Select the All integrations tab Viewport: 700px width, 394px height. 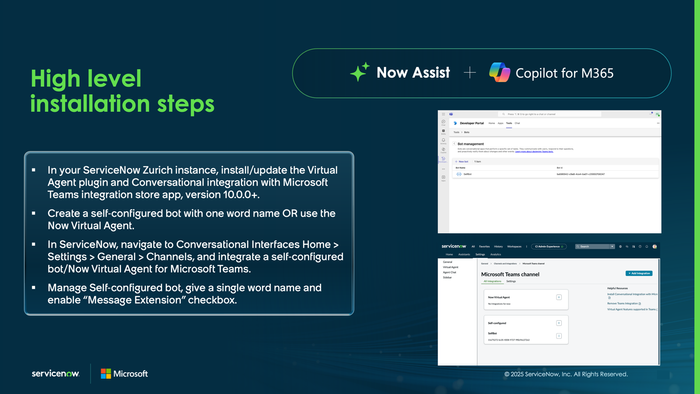(x=492, y=281)
